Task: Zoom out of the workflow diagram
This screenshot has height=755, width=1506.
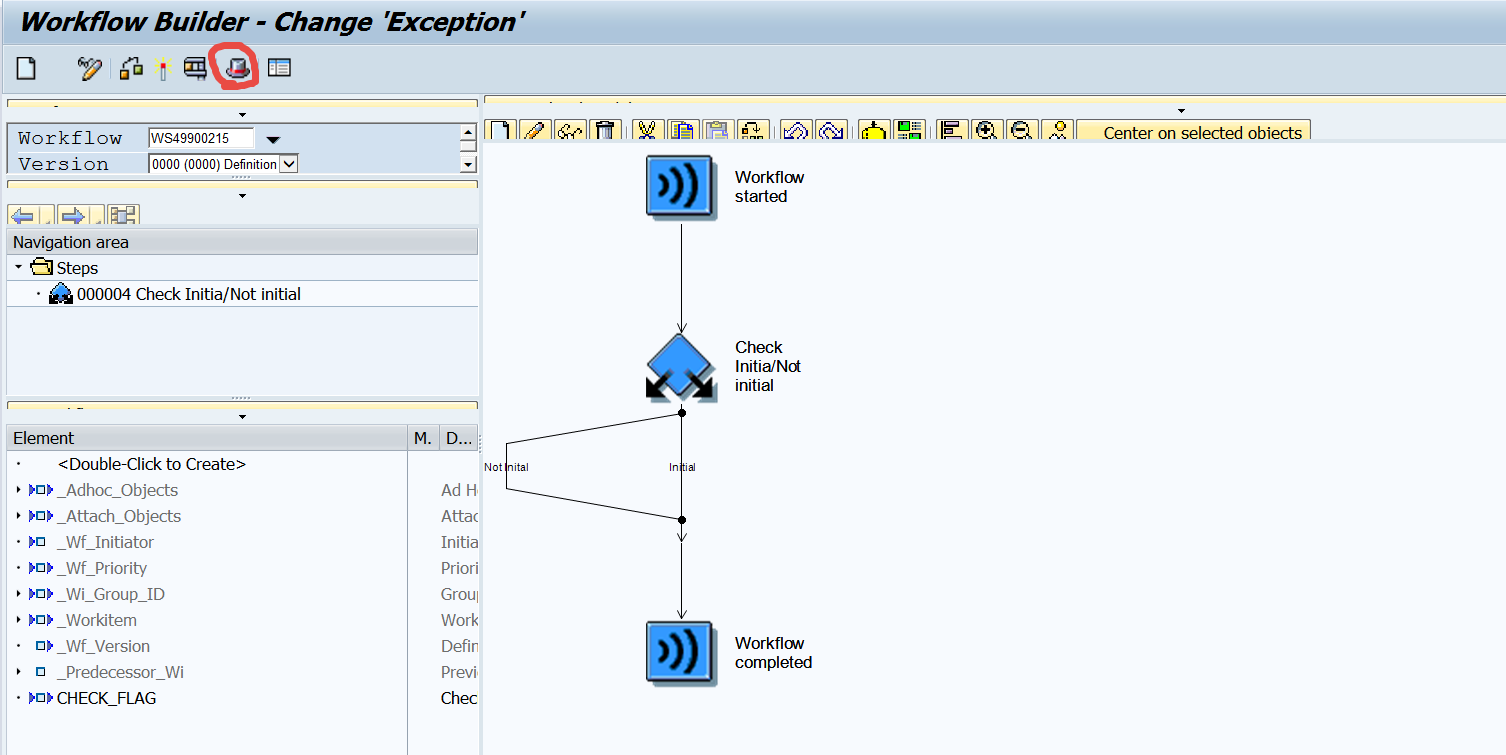Action: [x=1021, y=130]
